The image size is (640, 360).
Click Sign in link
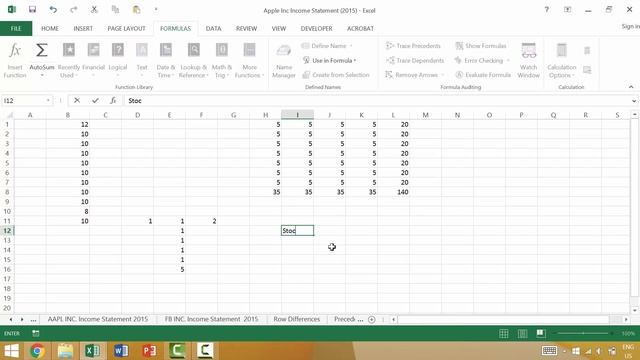[630, 27]
